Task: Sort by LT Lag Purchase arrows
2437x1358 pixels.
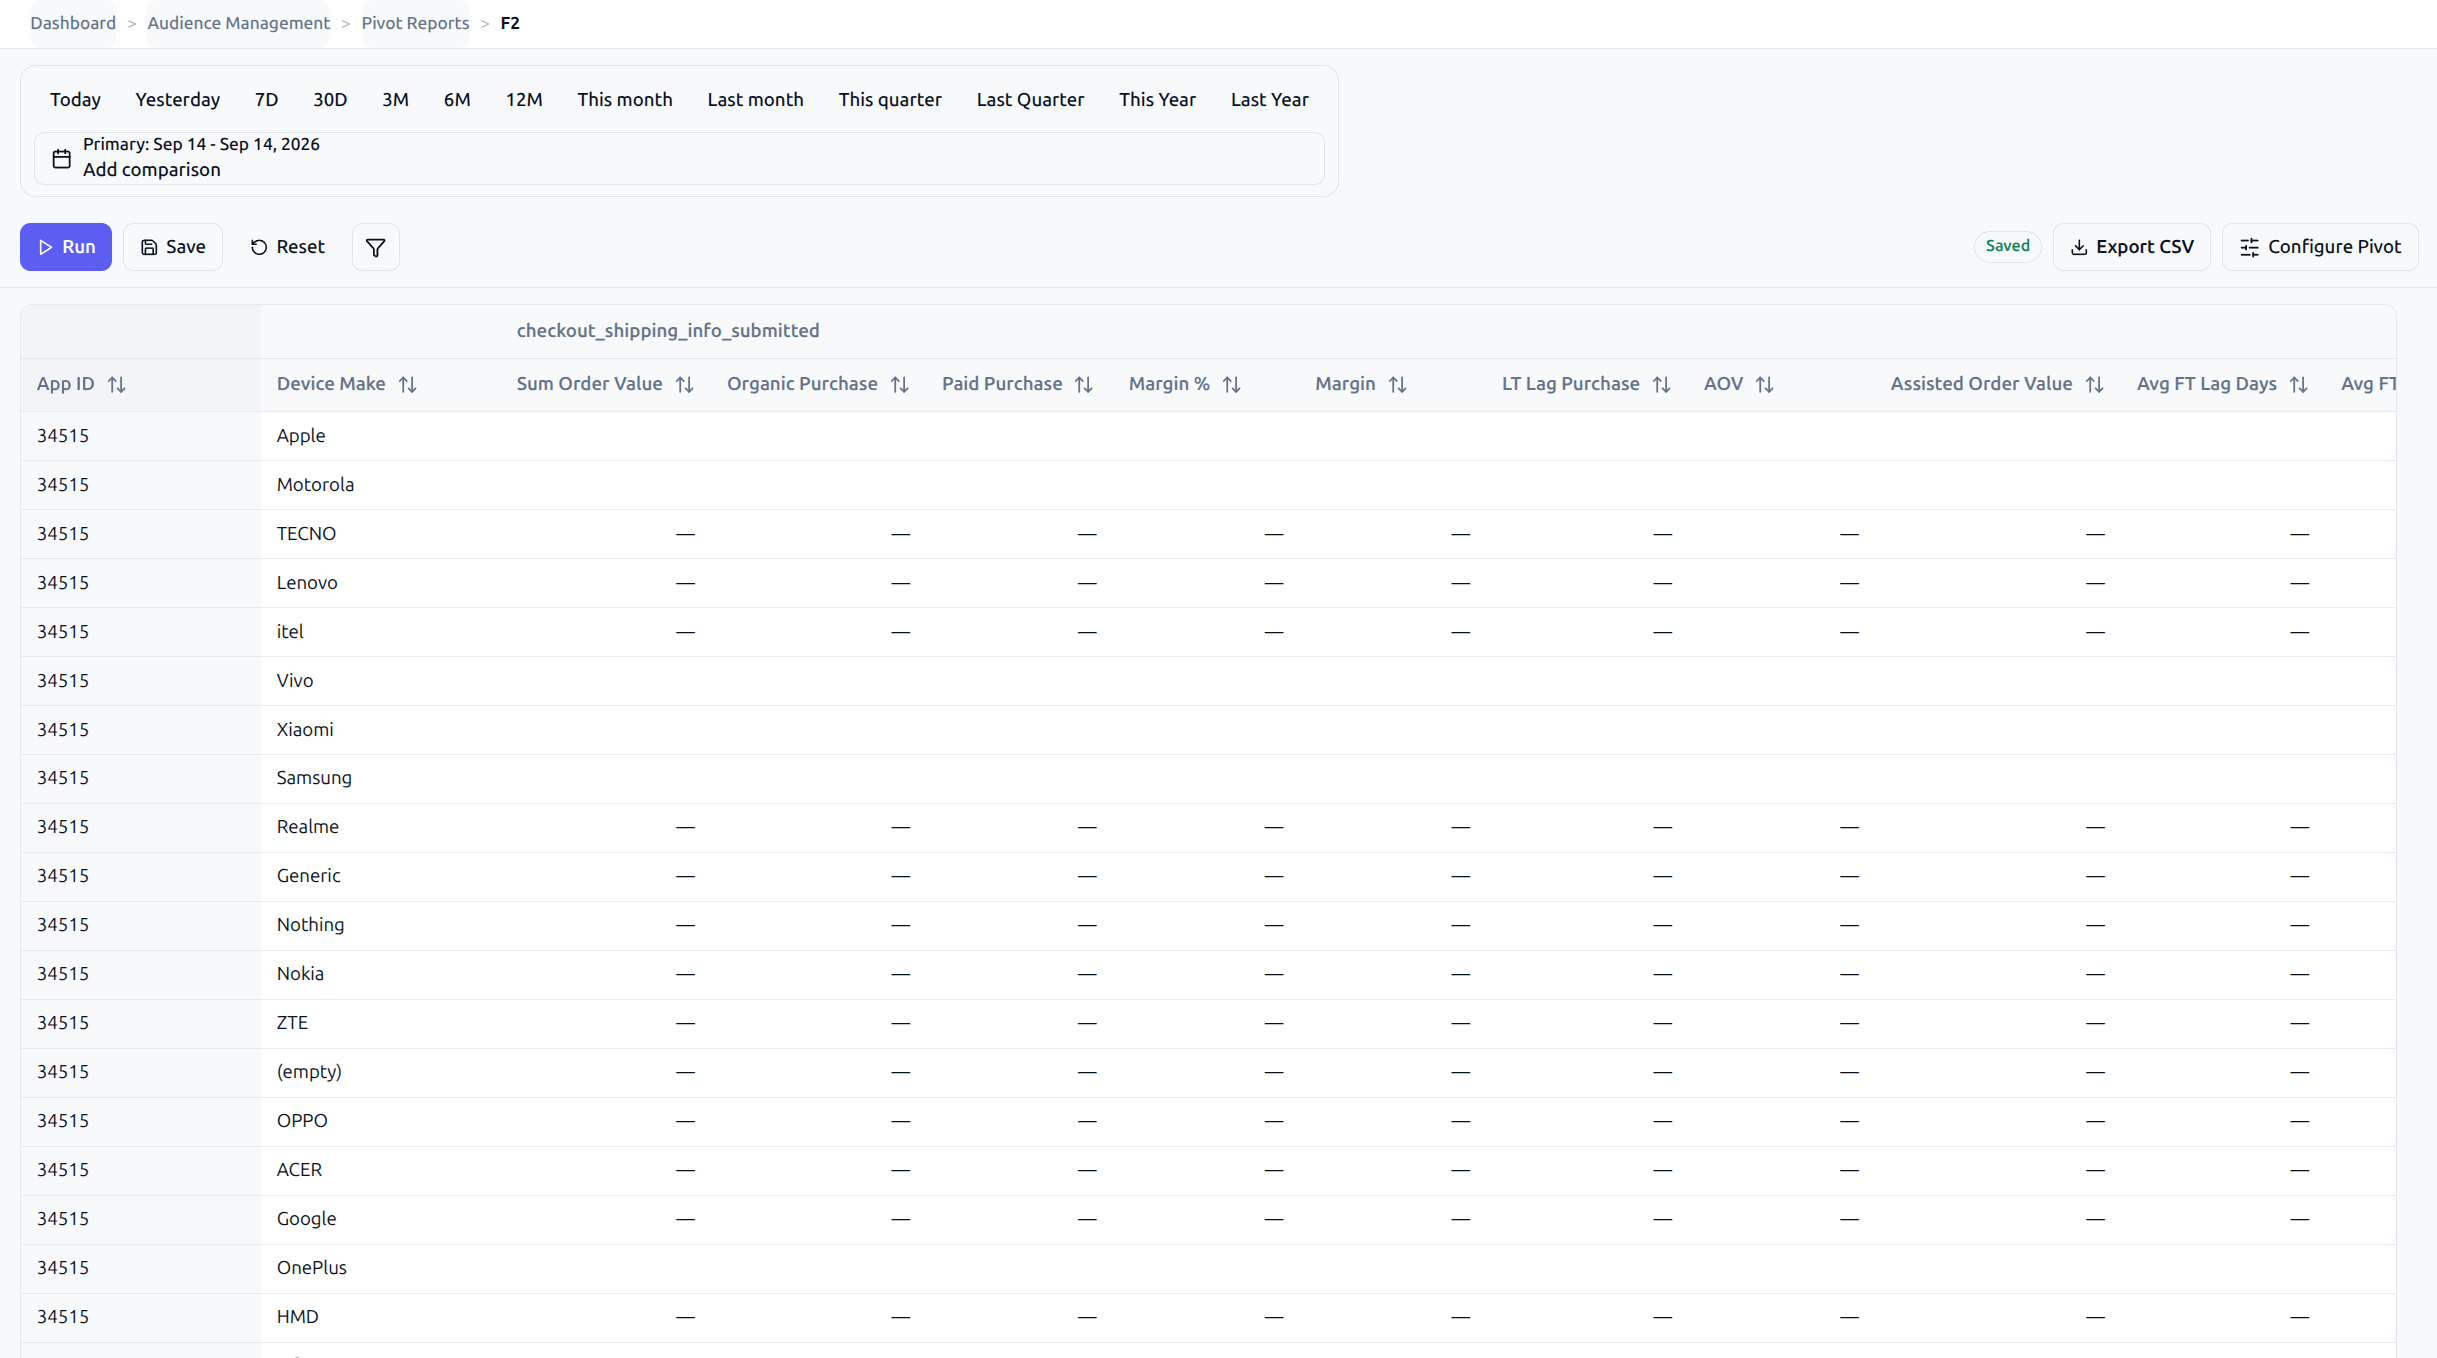Action: (1661, 384)
